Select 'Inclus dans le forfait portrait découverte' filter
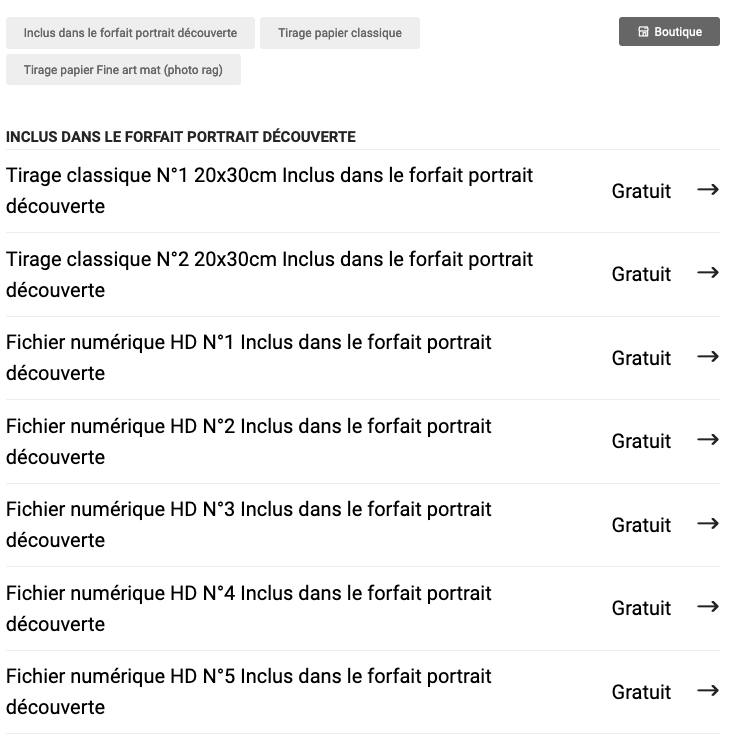 [130, 33]
